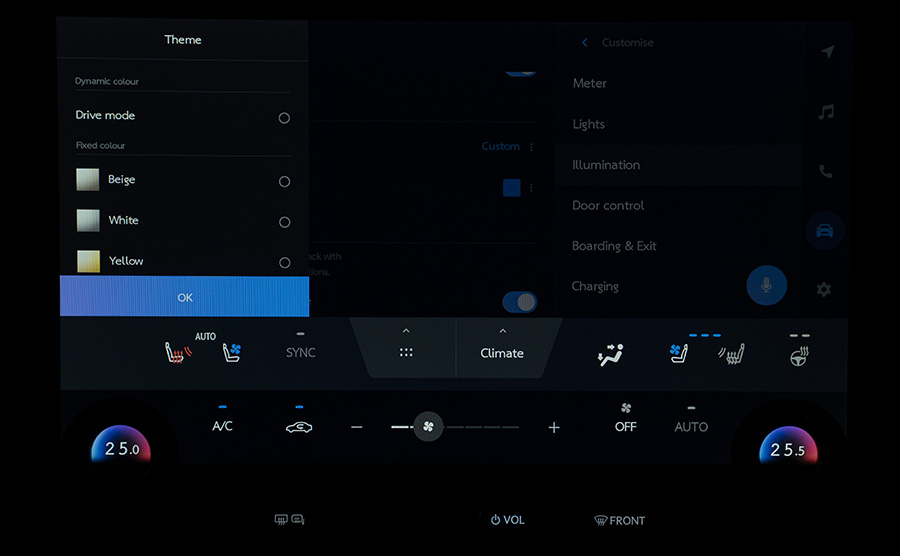Select the airflow direction mode icon

tap(610, 355)
